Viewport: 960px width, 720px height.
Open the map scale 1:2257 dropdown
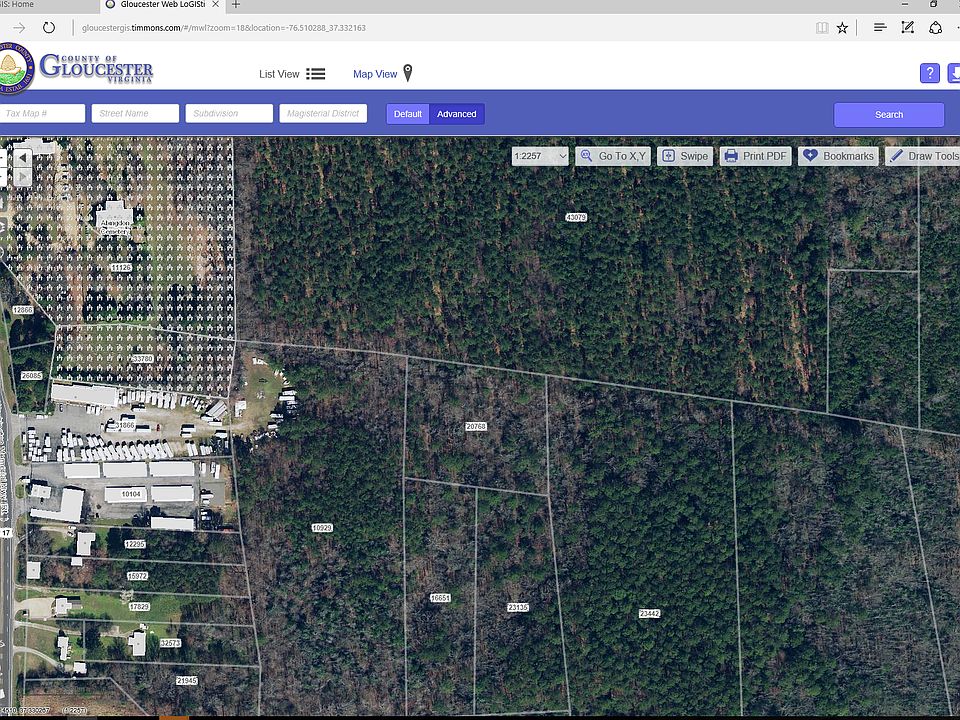coord(541,156)
